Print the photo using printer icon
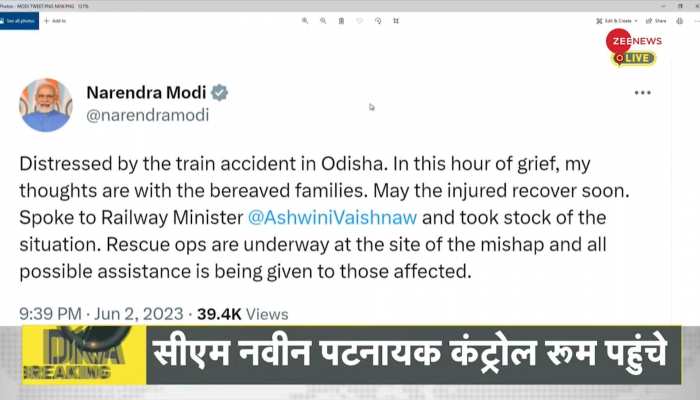Image resolution: width=700 pixels, height=400 pixels. pos(679,21)
